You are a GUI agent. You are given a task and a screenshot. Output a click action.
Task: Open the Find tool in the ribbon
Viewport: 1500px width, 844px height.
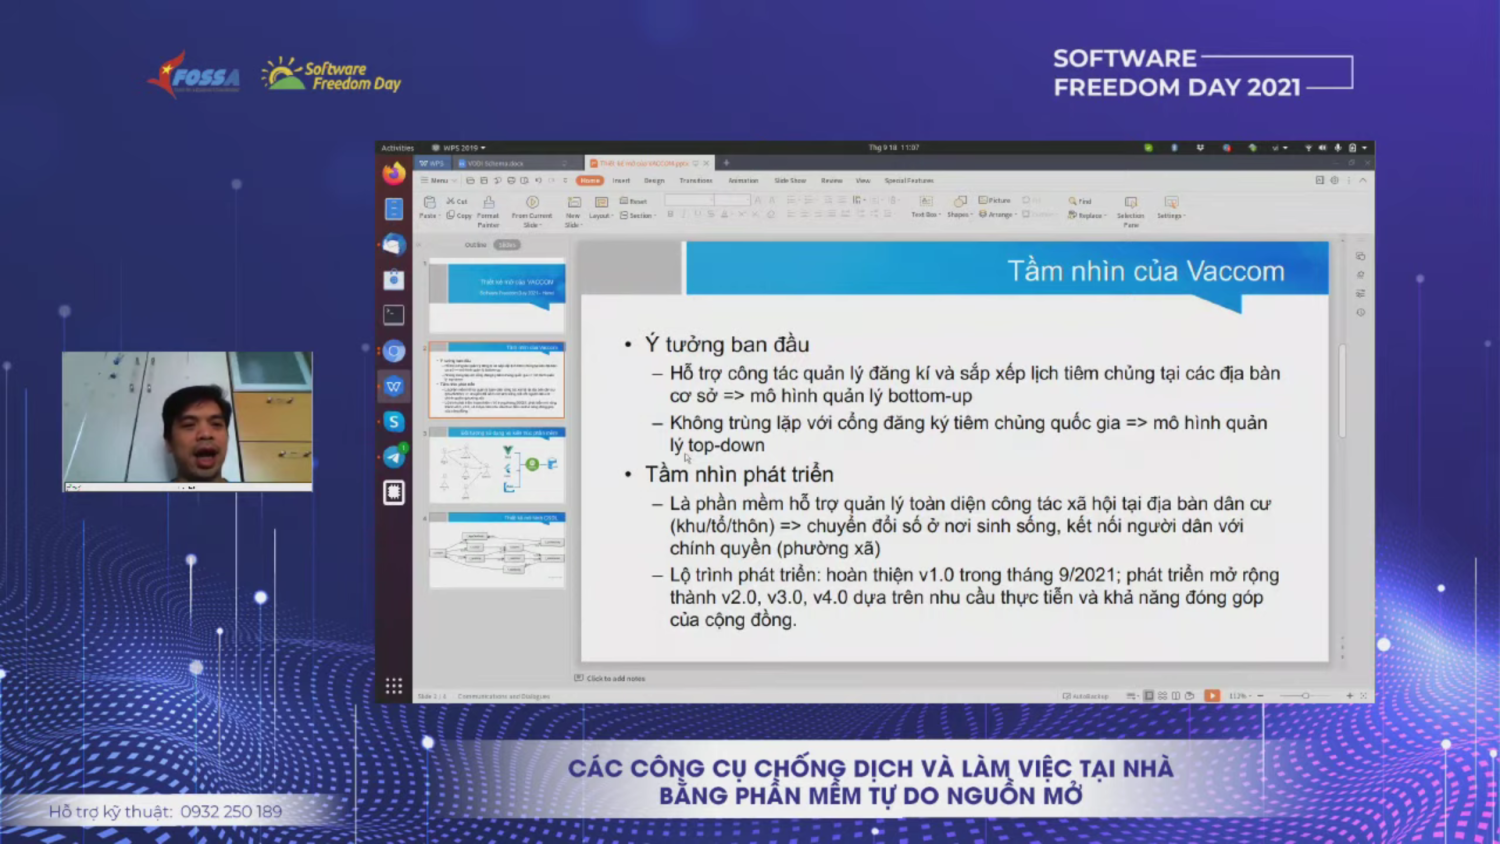point(1080,201)
